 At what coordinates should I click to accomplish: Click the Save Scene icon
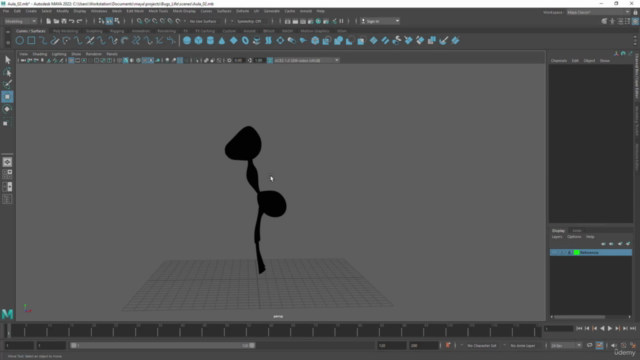pyautogui.click(x=64, y=21)
